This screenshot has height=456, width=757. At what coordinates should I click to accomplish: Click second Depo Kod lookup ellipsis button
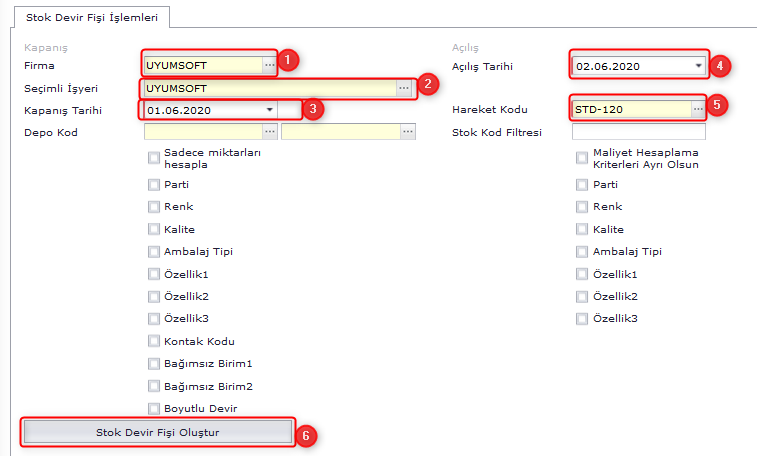pos(407,131)
